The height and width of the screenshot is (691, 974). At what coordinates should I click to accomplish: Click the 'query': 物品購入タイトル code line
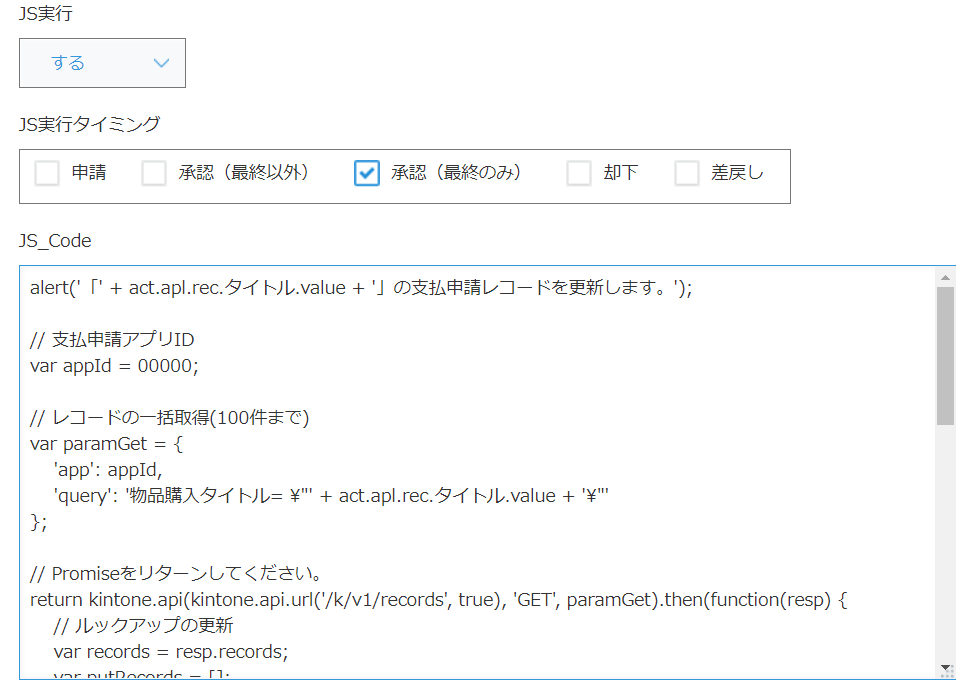(330, 496)
